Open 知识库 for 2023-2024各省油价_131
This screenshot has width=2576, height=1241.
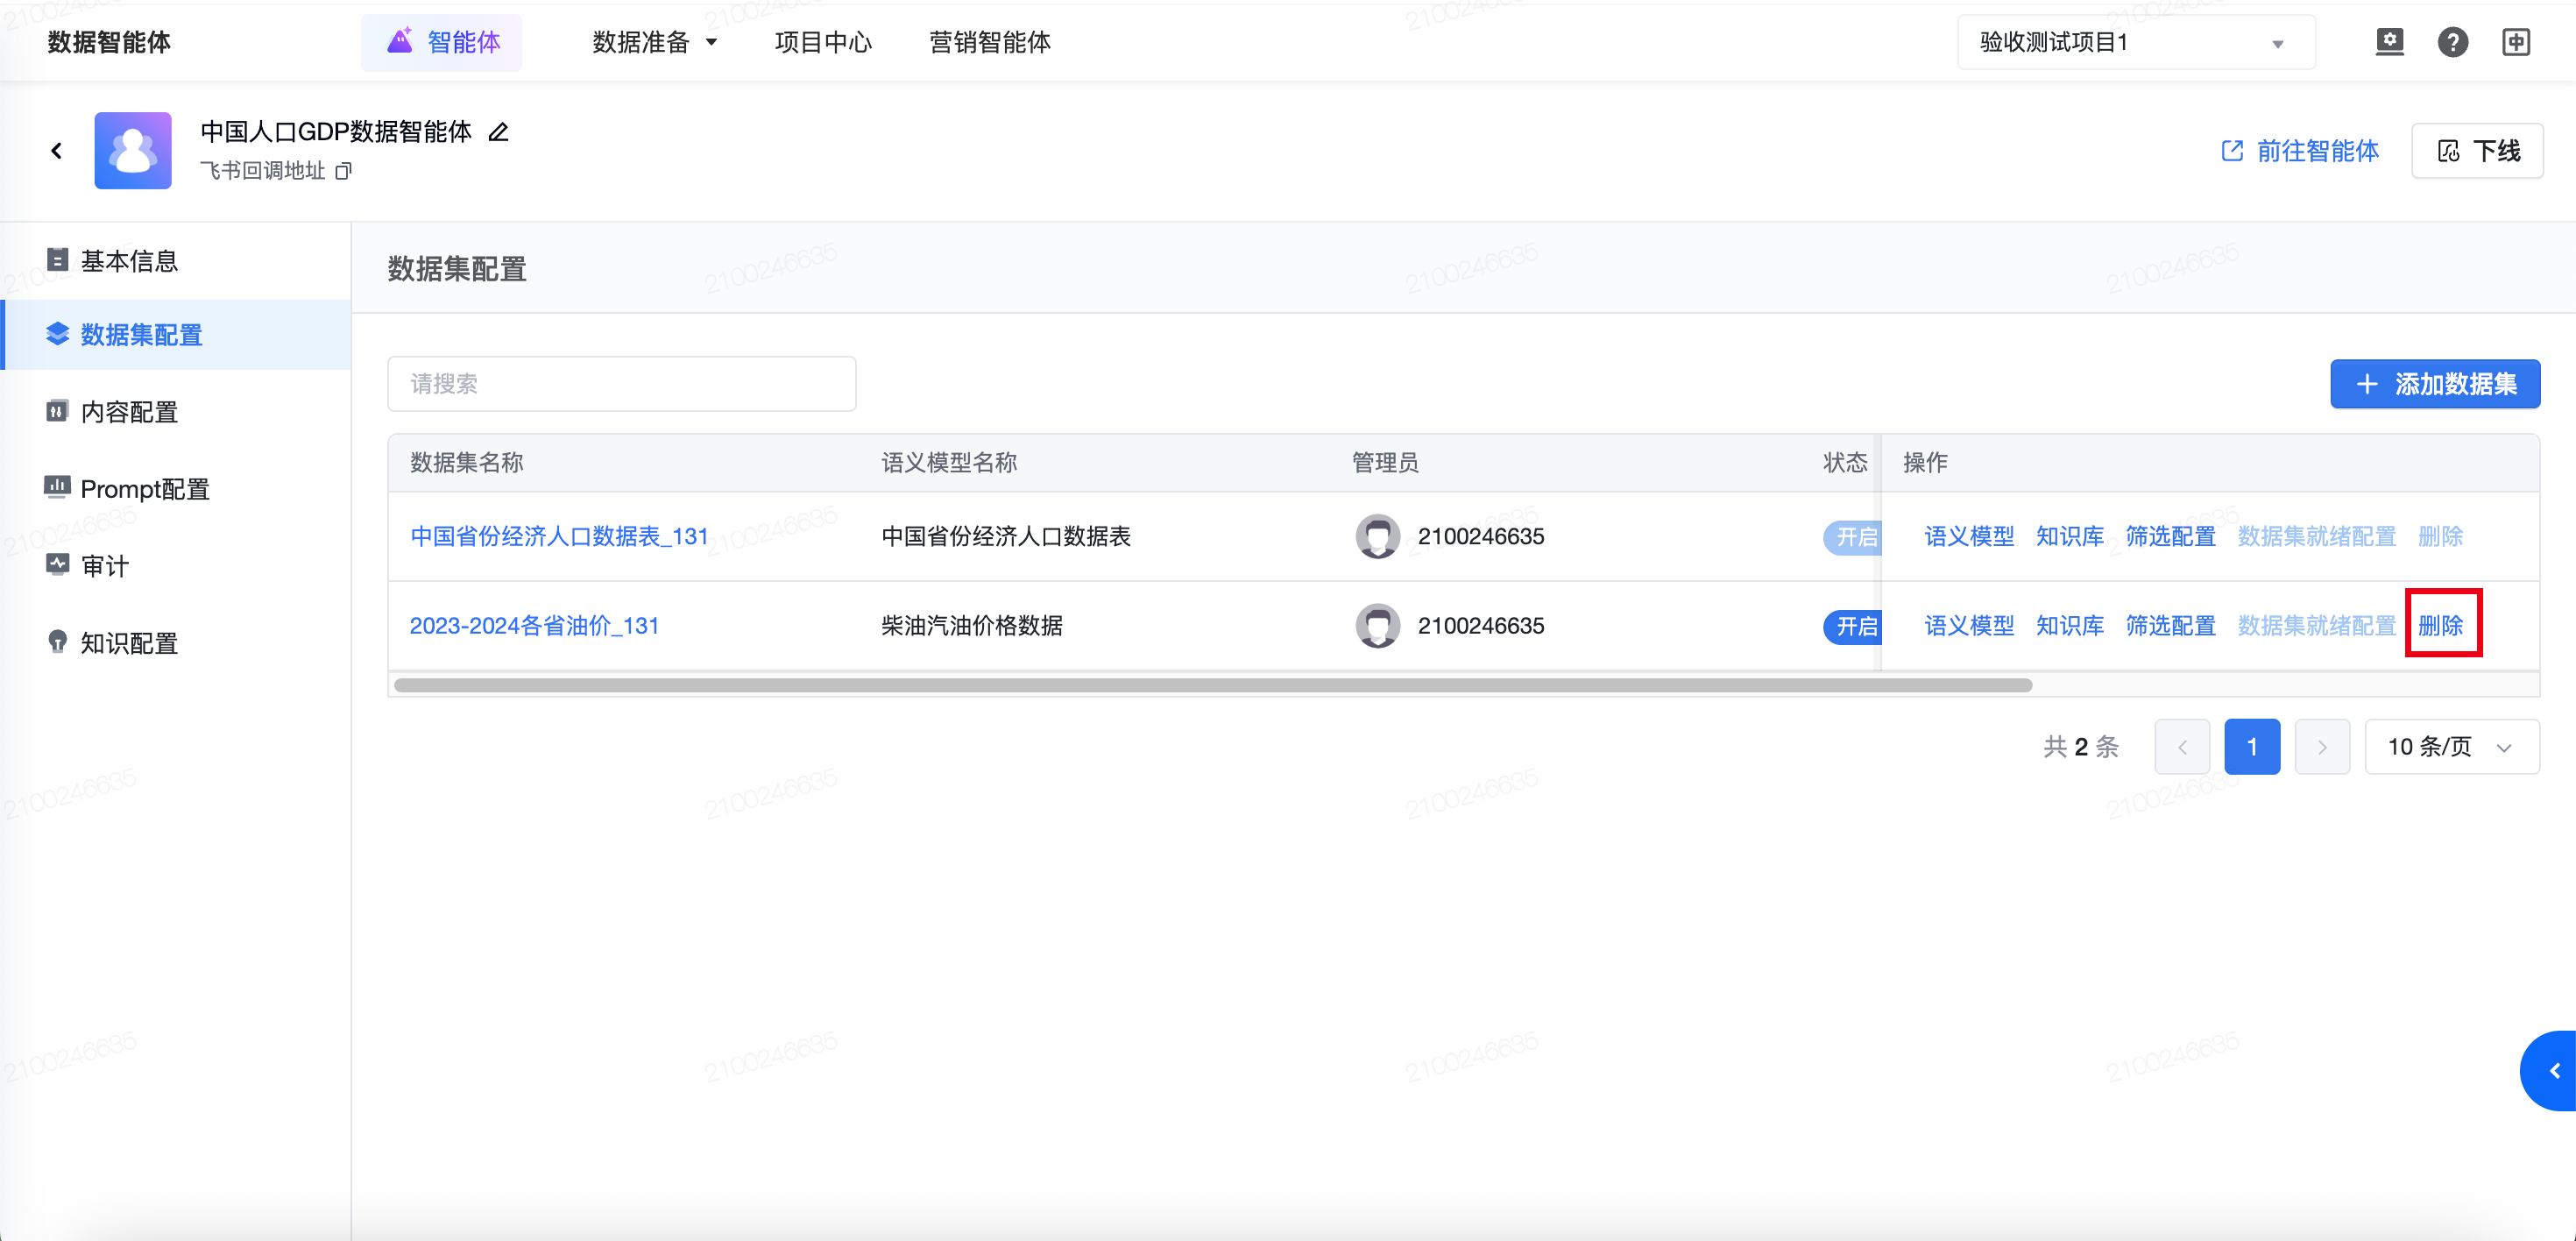click(x=2070, y=626)
